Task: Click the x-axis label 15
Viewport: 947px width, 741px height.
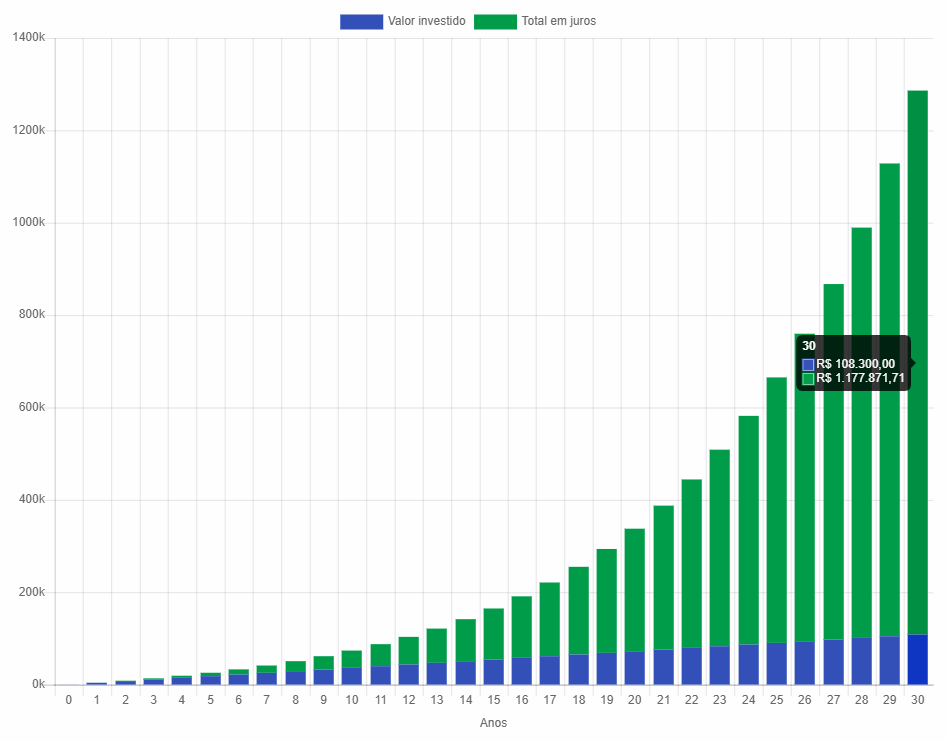Action: (x=493, y=700)
